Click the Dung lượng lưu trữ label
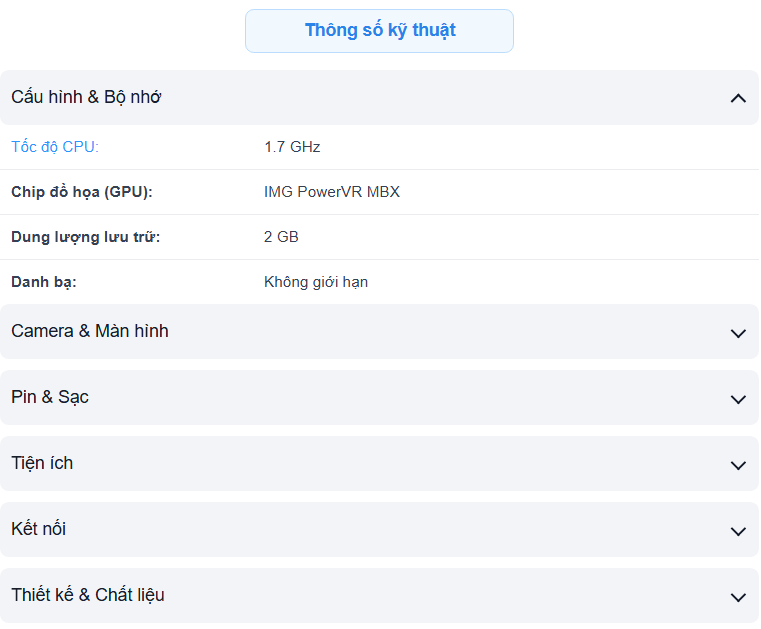This screenshot has height=629, width=761. [x=86, y=237]
